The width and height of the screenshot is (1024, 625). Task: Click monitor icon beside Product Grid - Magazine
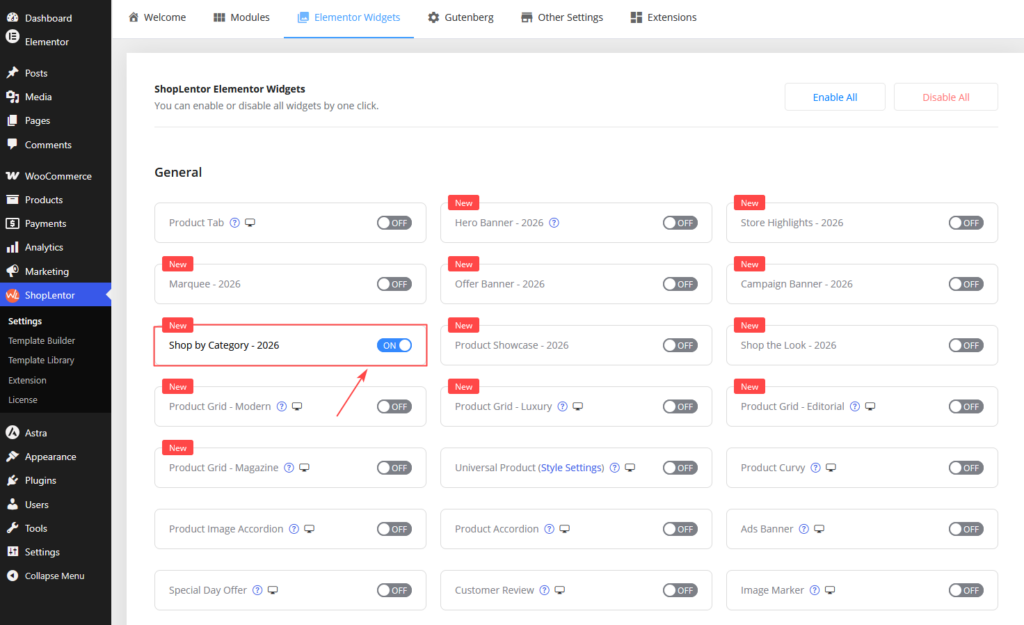click(304, 468)
